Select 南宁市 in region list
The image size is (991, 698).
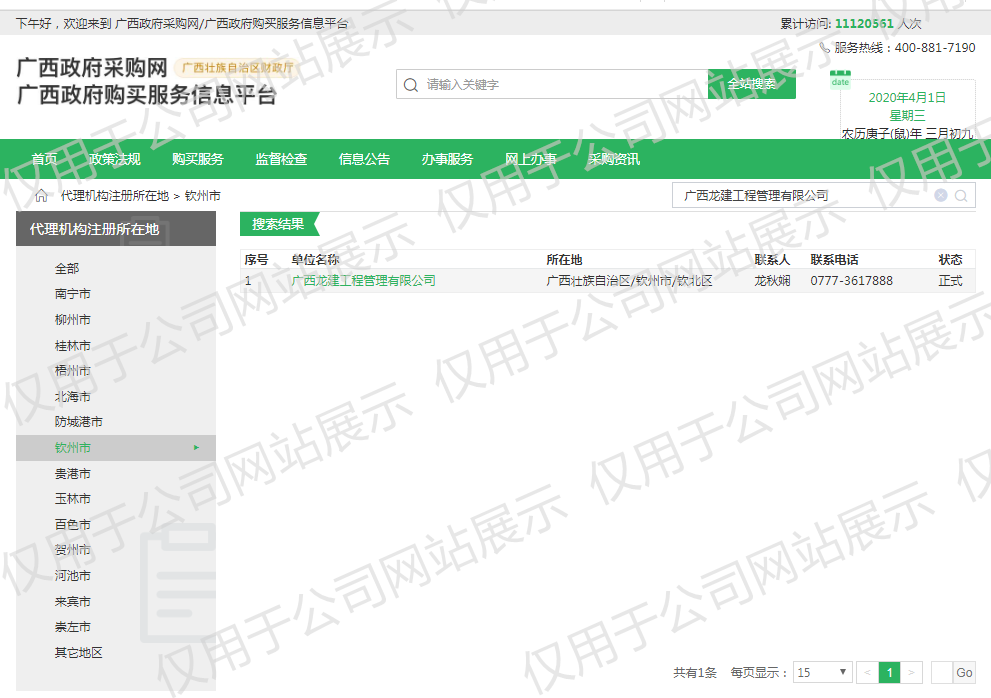coord(73,294)
